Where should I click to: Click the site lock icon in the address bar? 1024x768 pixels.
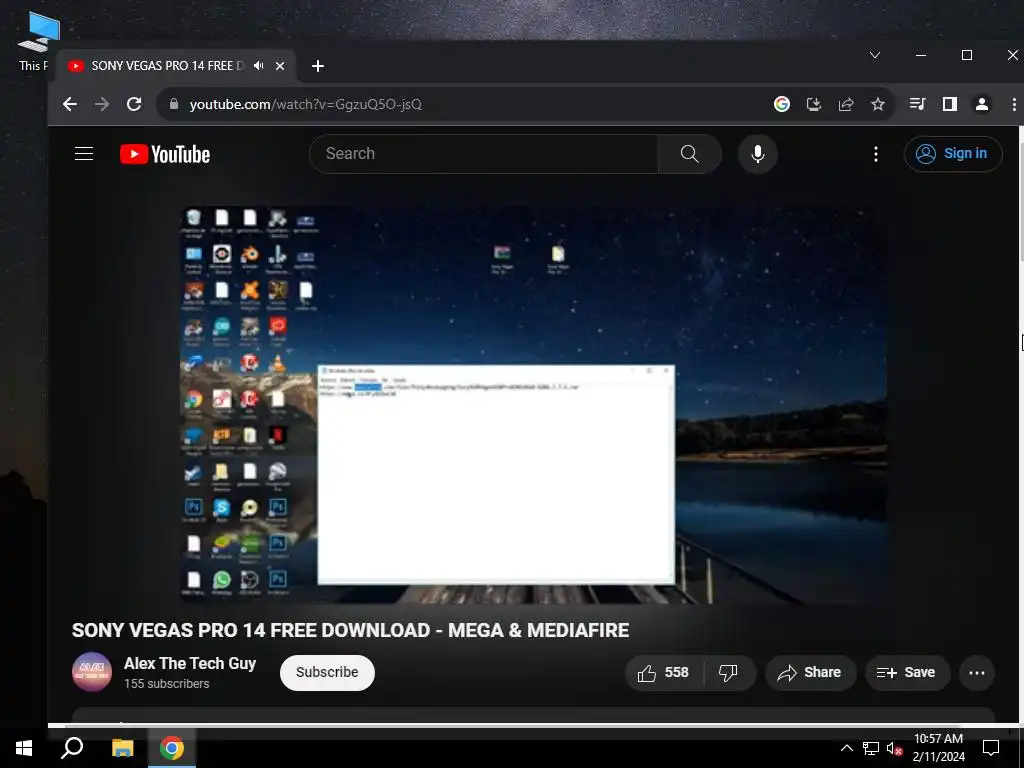174,104
